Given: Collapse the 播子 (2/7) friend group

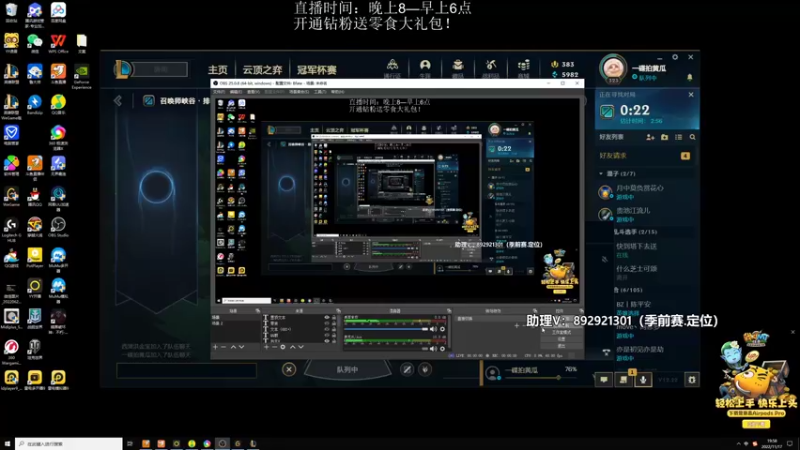Looking at the screenshot, I should [x=601, y=173].
